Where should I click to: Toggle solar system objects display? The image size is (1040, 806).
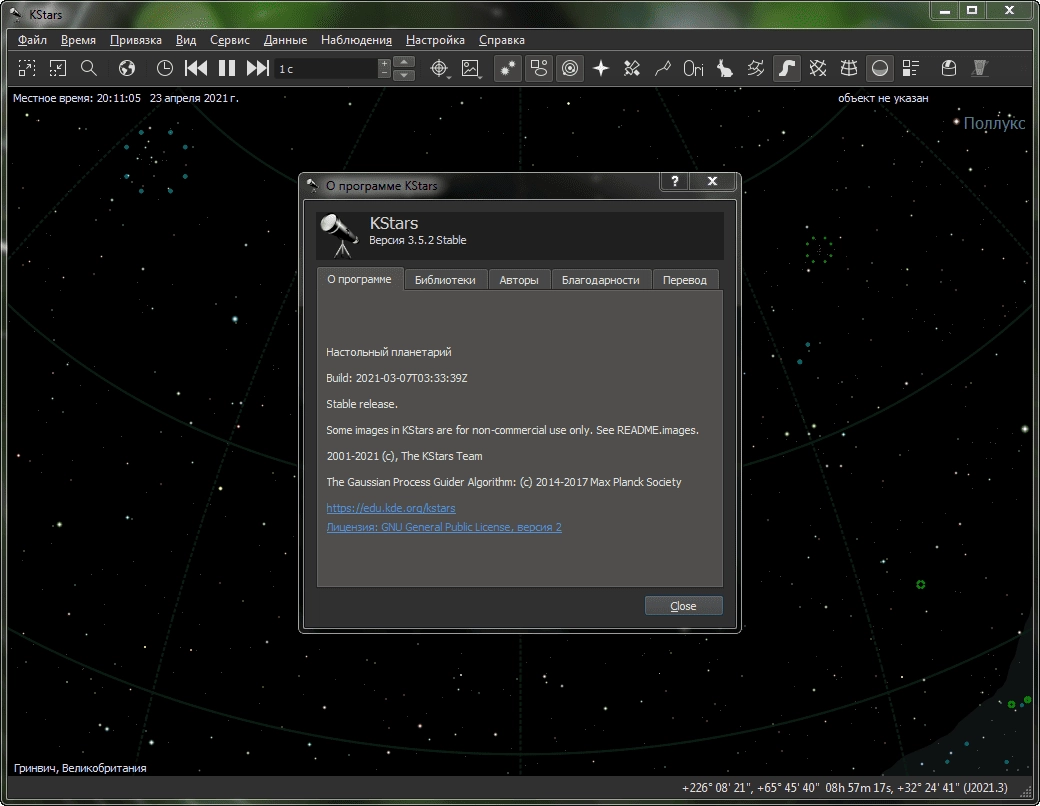tap(570, 68)
